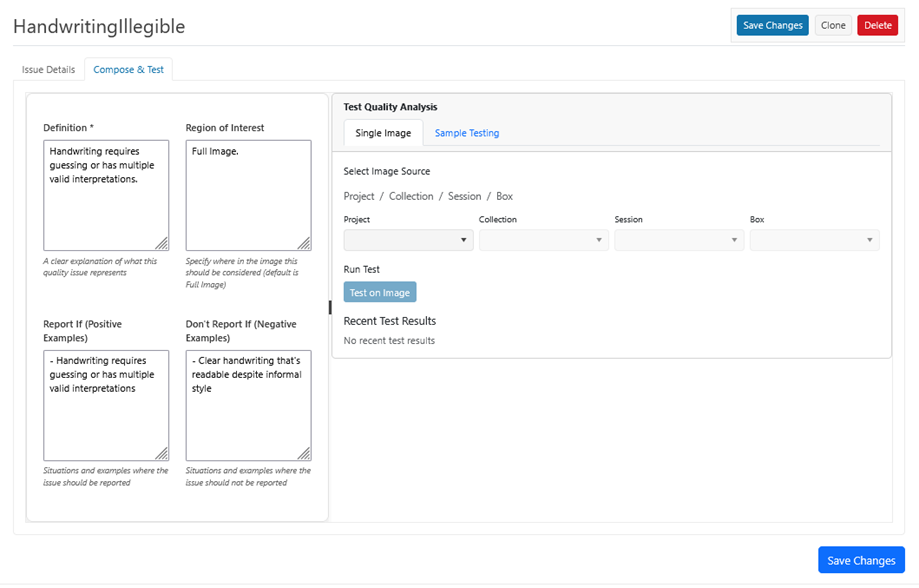Select the Single Image tab

pos(383,133)
